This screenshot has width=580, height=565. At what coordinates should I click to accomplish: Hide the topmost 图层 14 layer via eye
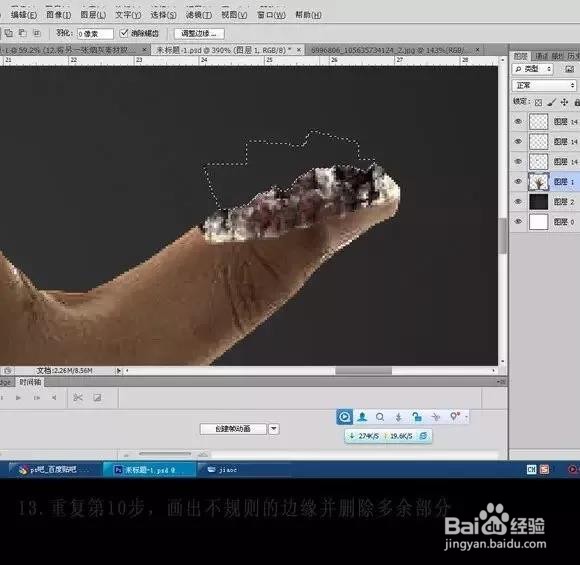pyautogui.click(x=518, y=121)
